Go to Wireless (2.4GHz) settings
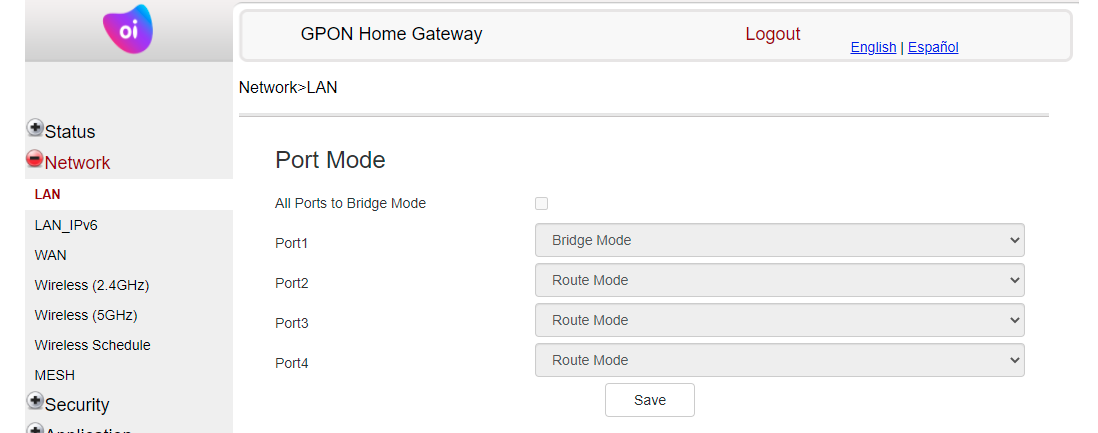 coord(92,285)
